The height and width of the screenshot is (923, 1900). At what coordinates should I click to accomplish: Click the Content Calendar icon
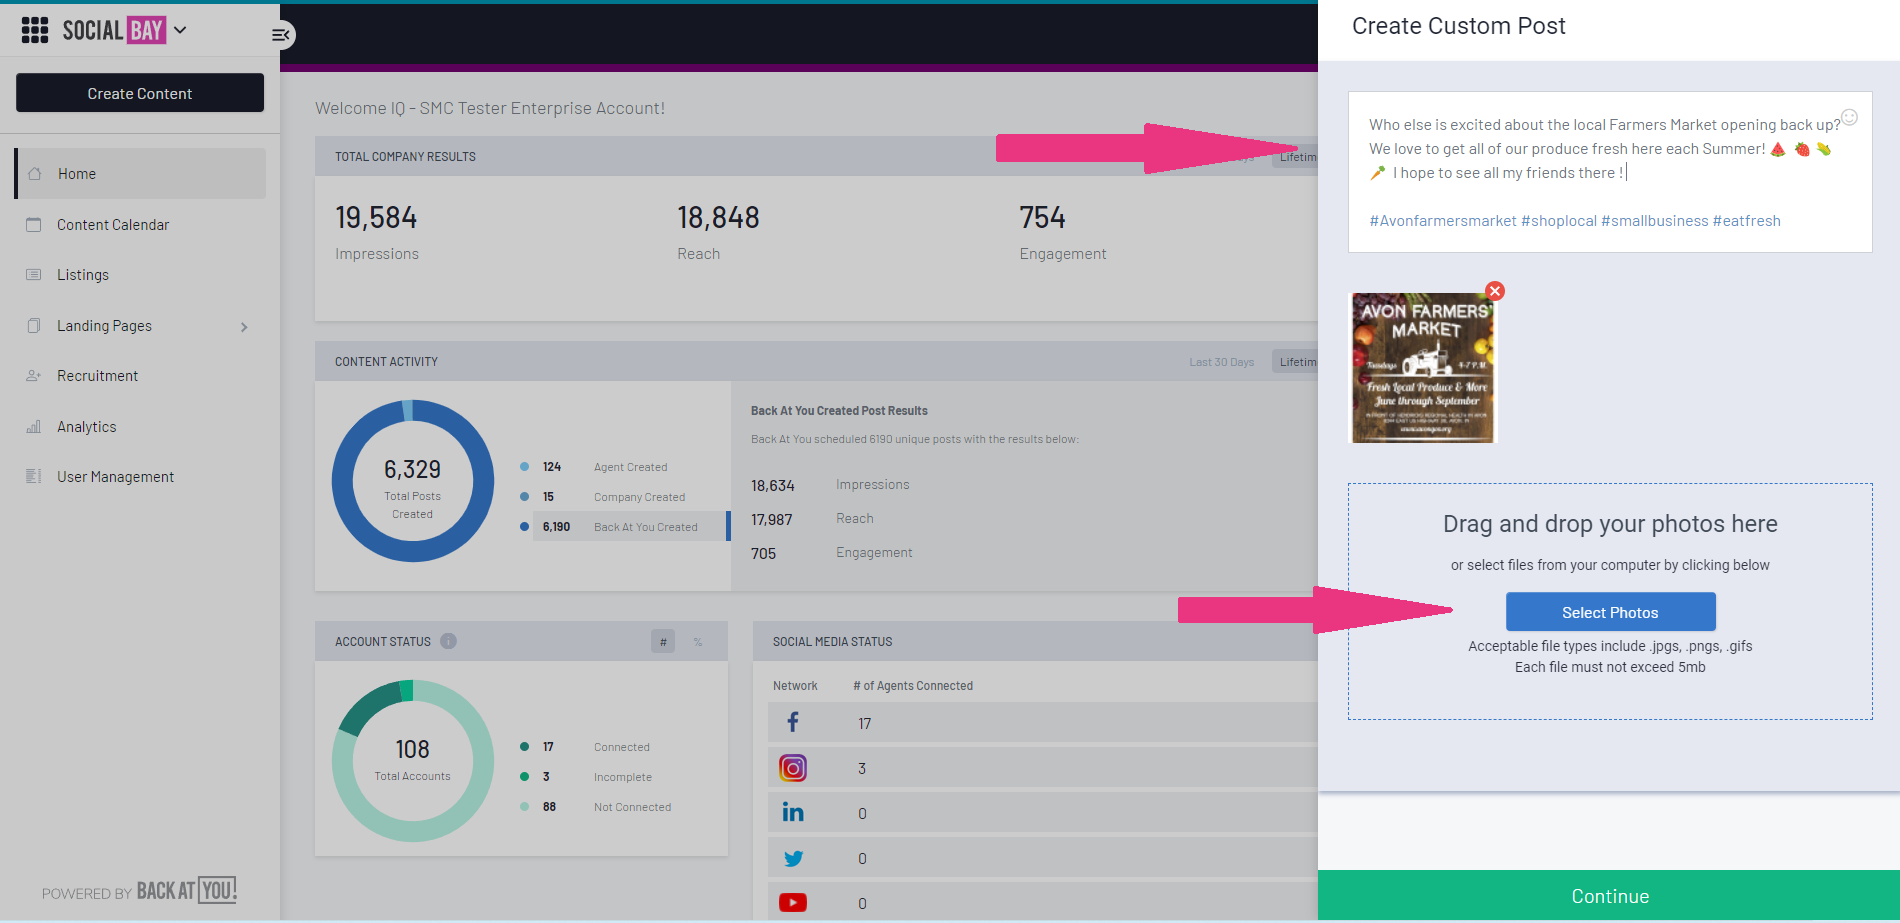(34, 224)
